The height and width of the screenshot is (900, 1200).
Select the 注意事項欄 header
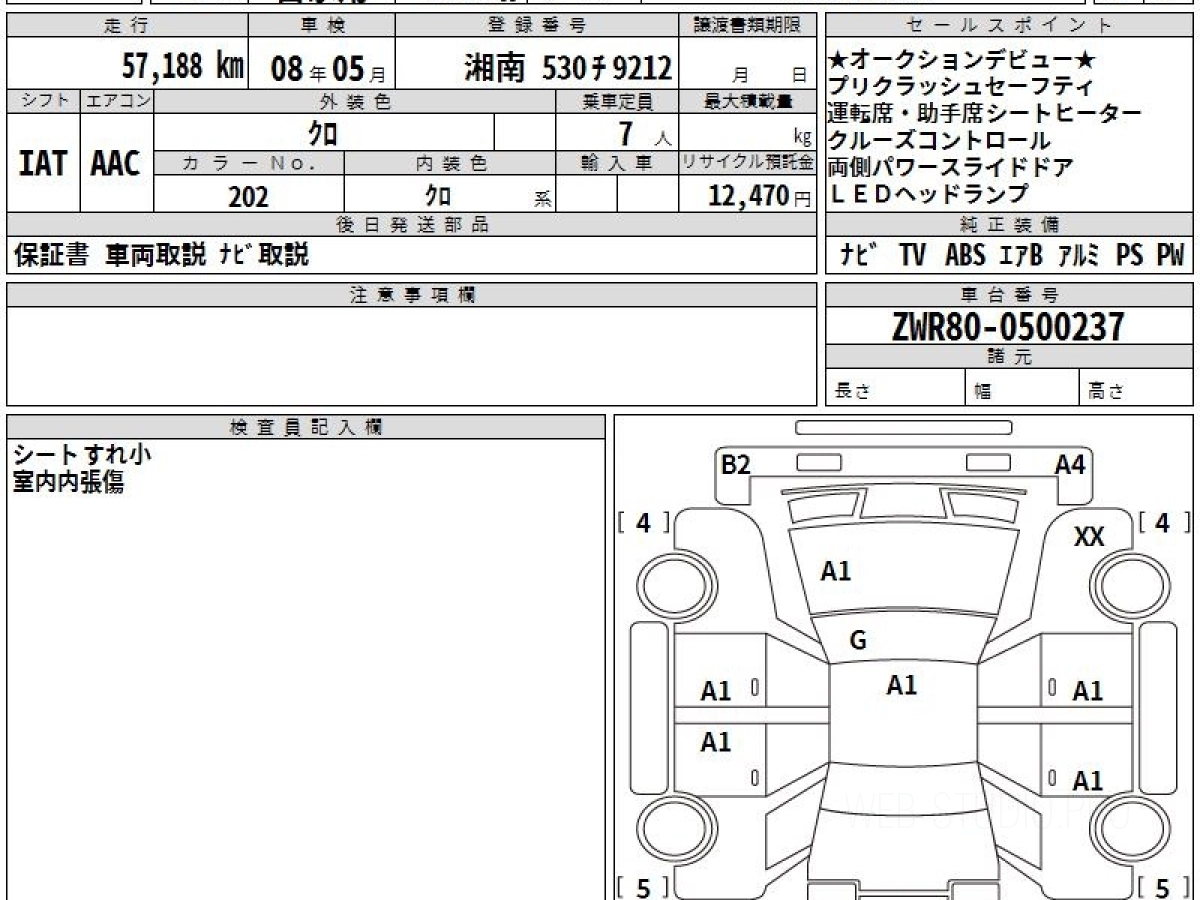point(411,294)
